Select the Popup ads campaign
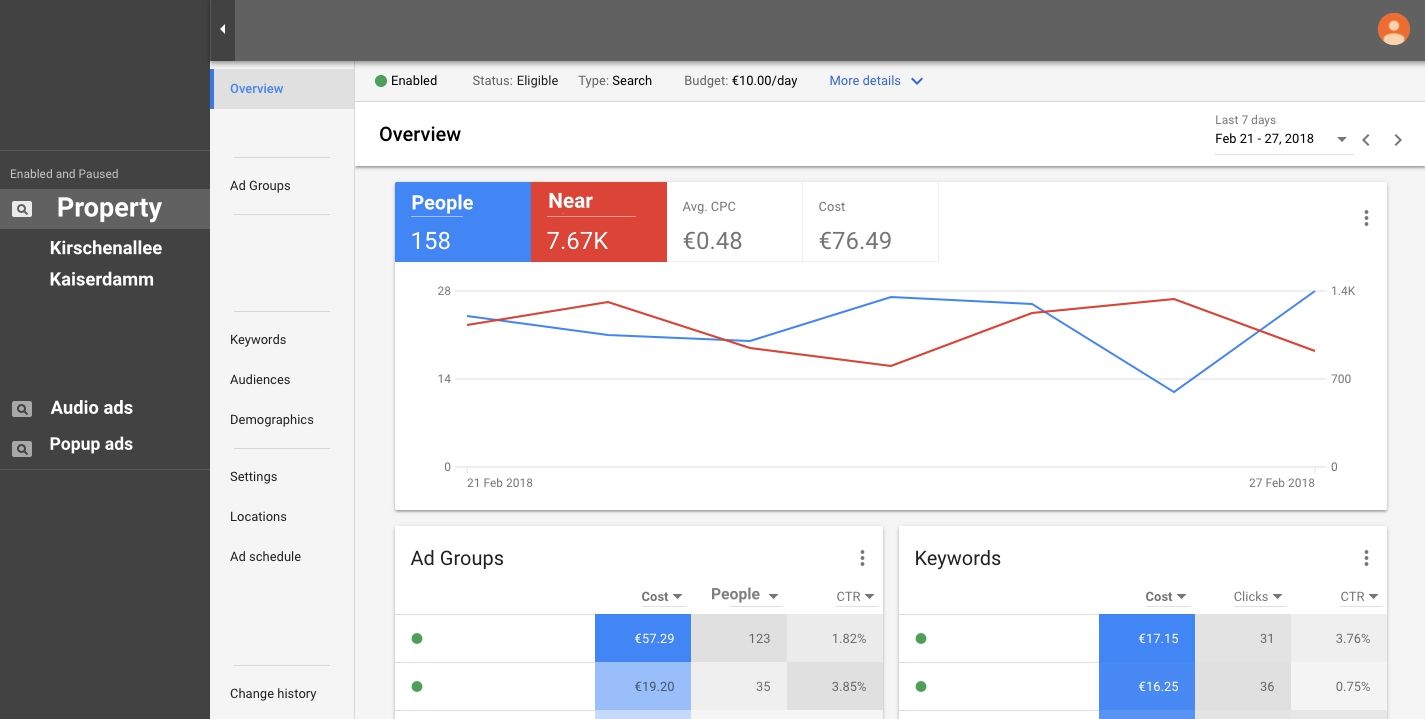1425x719 pixels. [91, 444]
